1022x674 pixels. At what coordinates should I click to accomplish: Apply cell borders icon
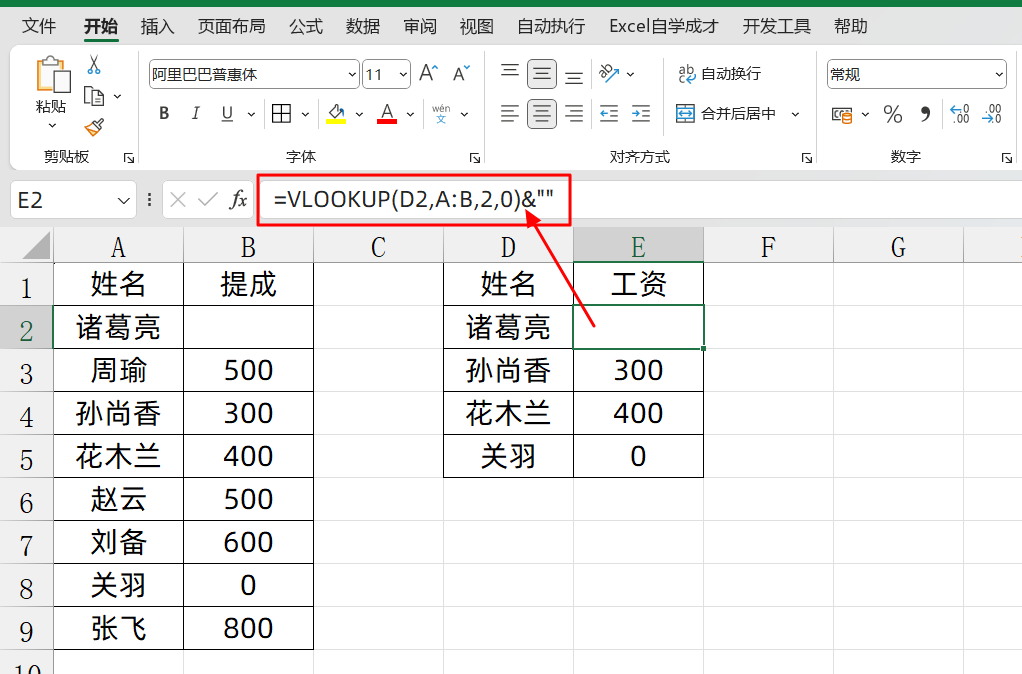tap(282, 113)
